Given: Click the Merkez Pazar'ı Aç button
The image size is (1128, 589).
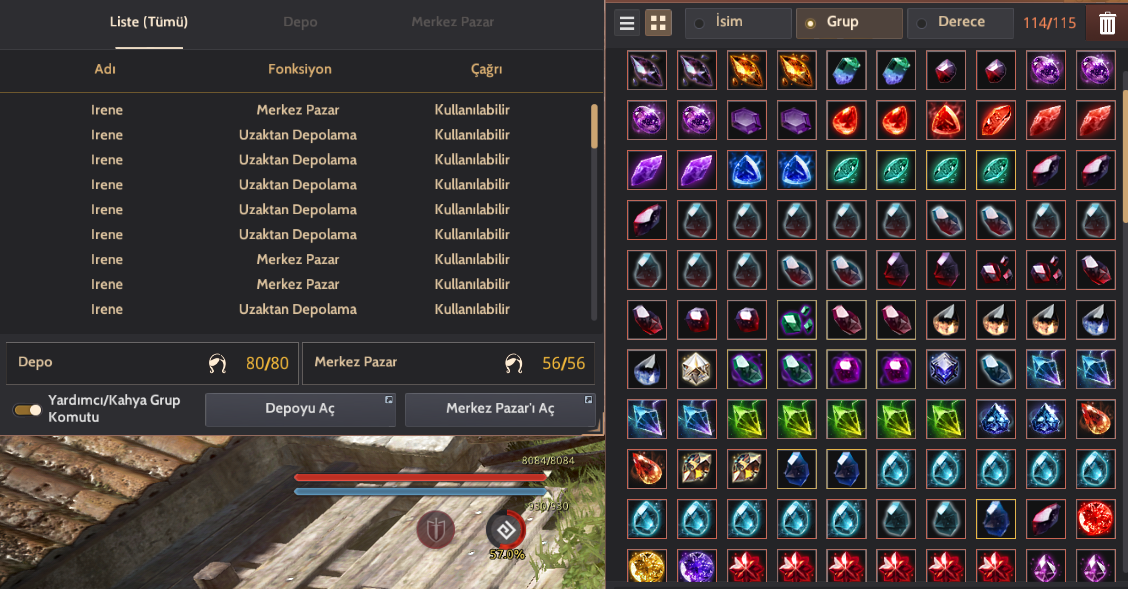Looking at the screenshot, I should point(500,409).
